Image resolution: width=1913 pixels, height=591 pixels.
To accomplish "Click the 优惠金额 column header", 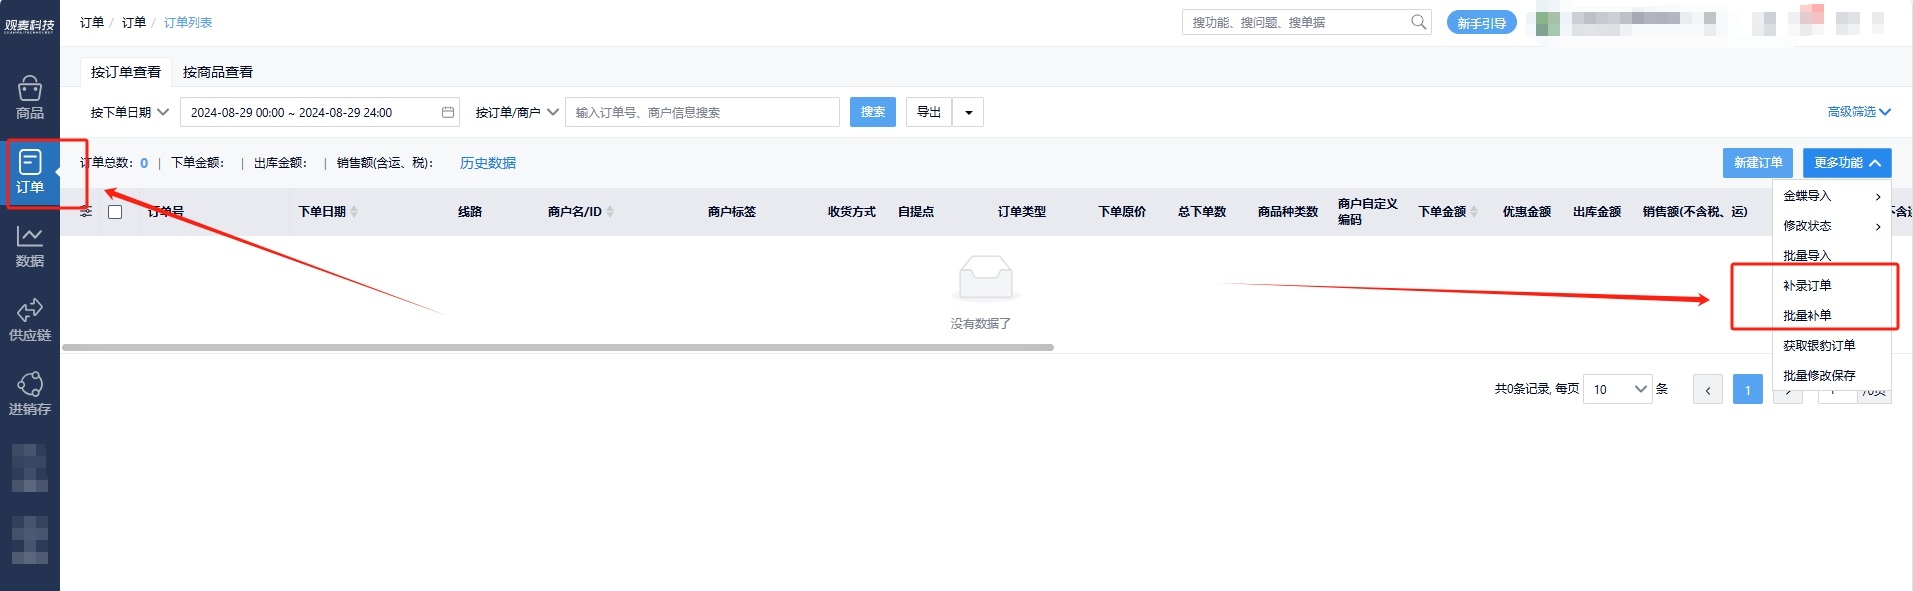I will (x=1527, y=212).
